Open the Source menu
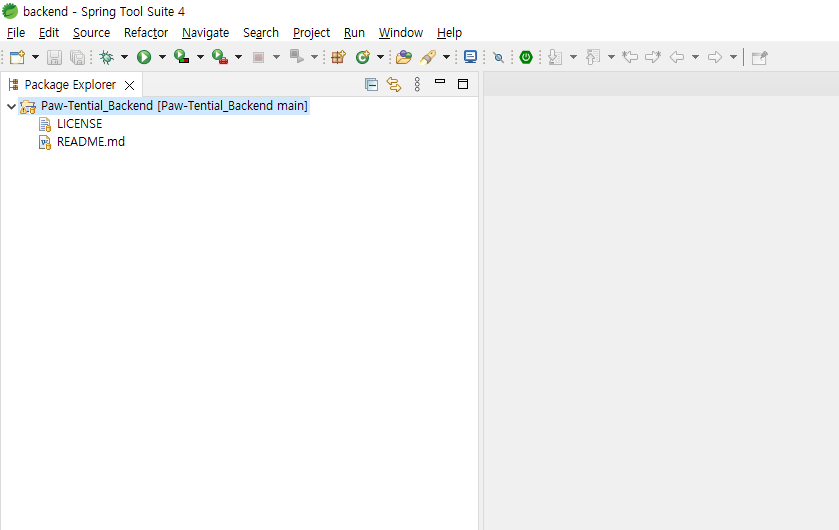The width and height of the screenshot is (839, 530). click(x=91, y=33)
